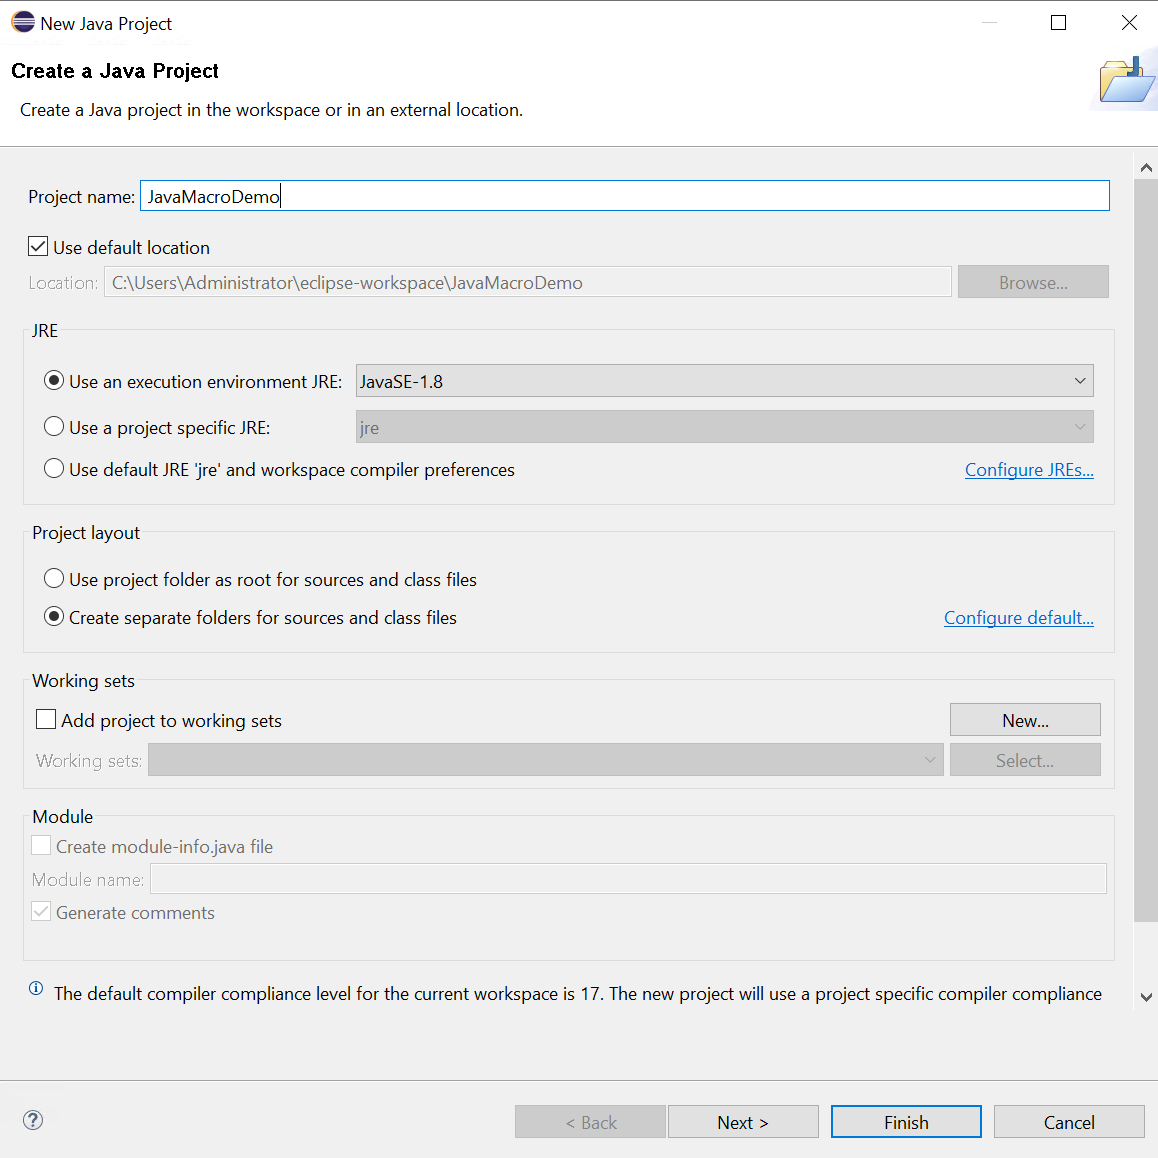Open the Working sets combo box
The height and width of the screenshot is (1158, 1158).
(545, 760)
